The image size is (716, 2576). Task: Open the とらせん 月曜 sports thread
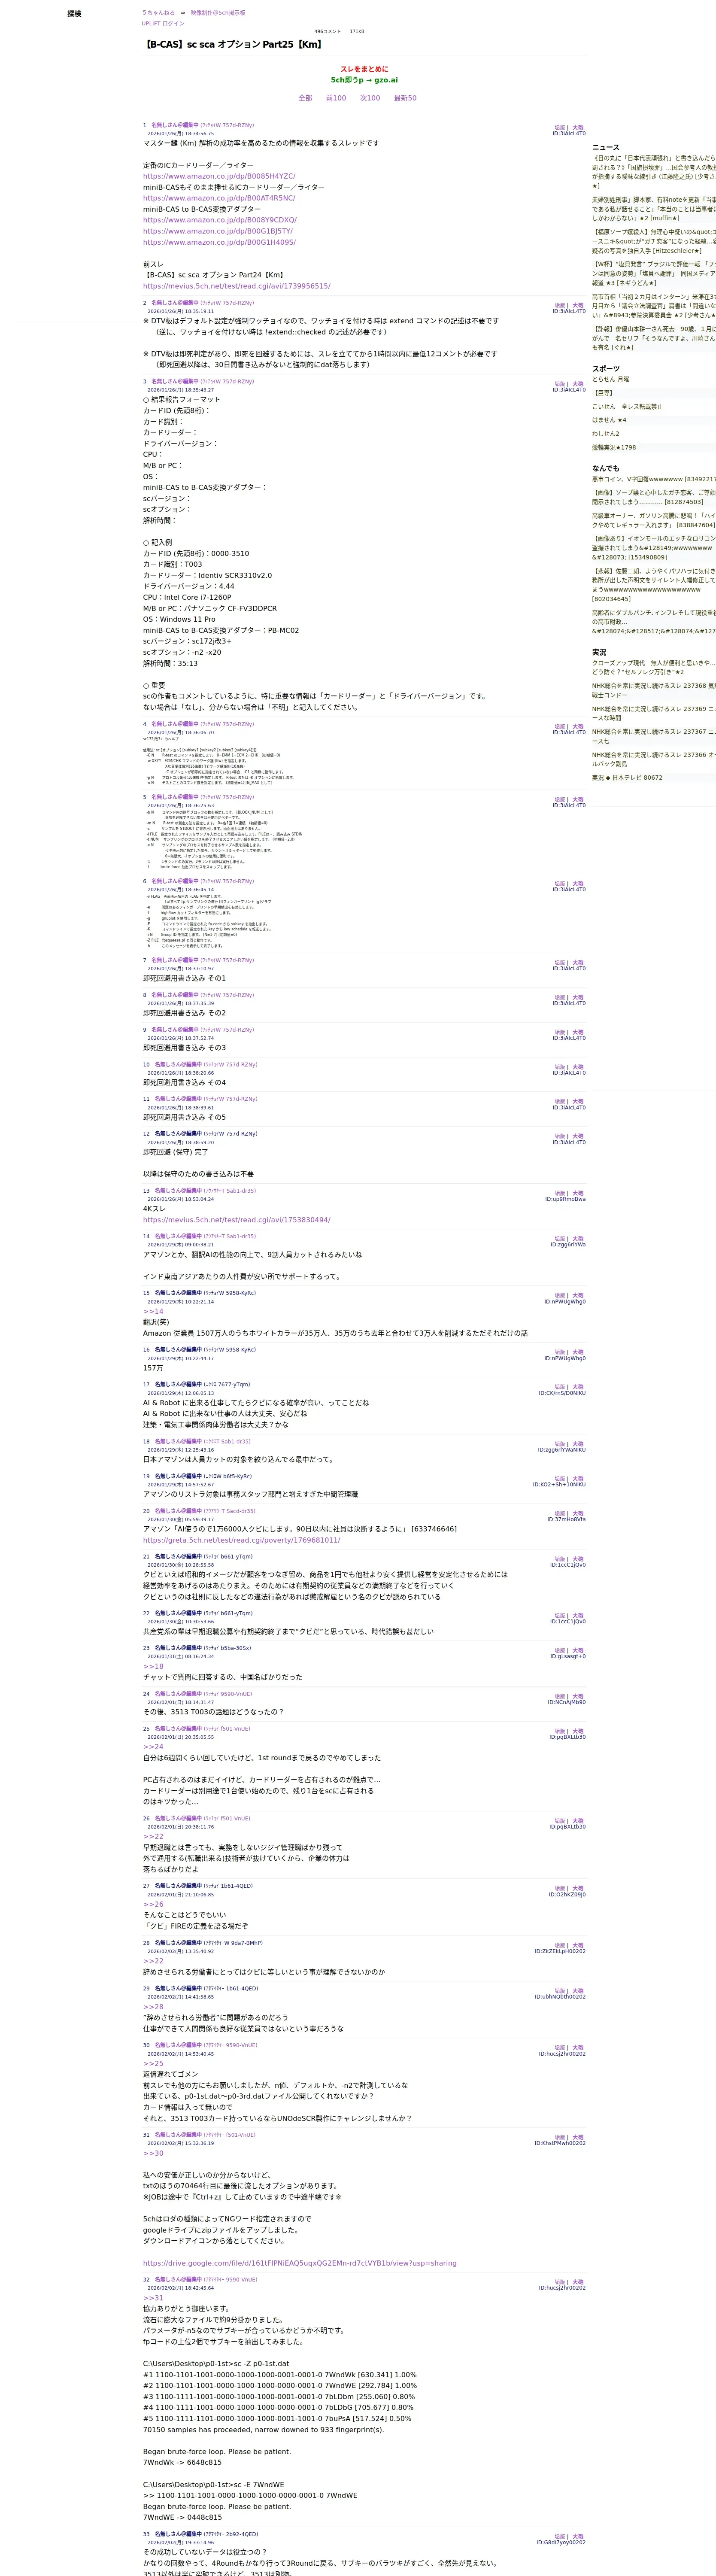tap(611, 380)
